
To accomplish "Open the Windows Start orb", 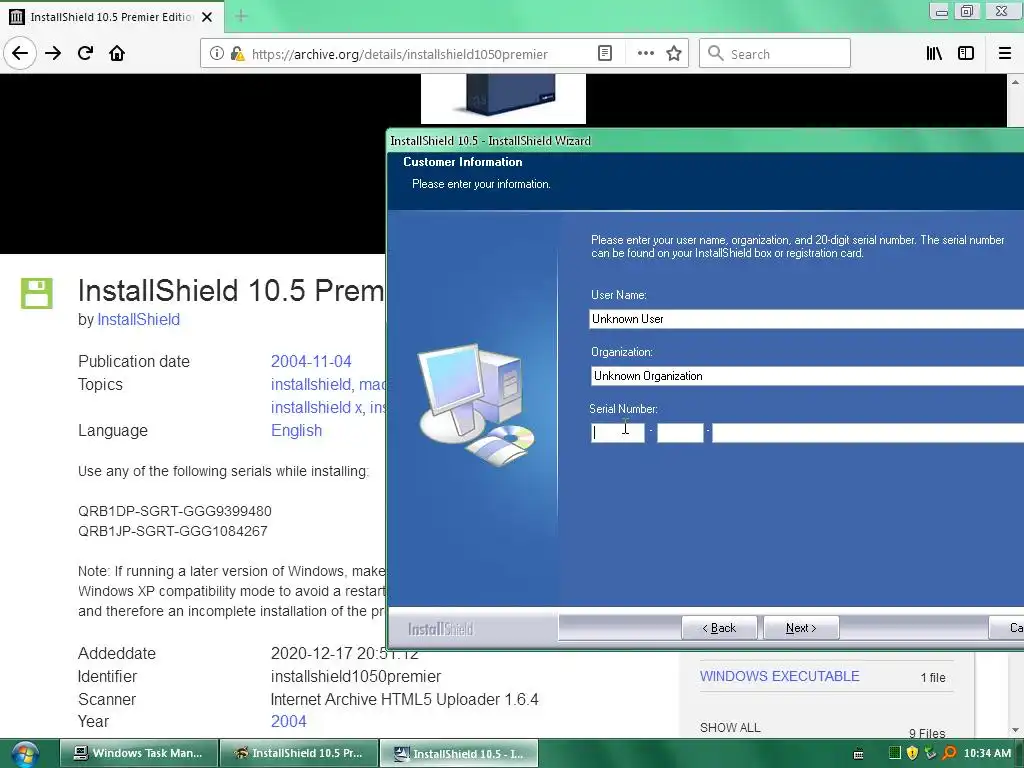I will point(25,754).
